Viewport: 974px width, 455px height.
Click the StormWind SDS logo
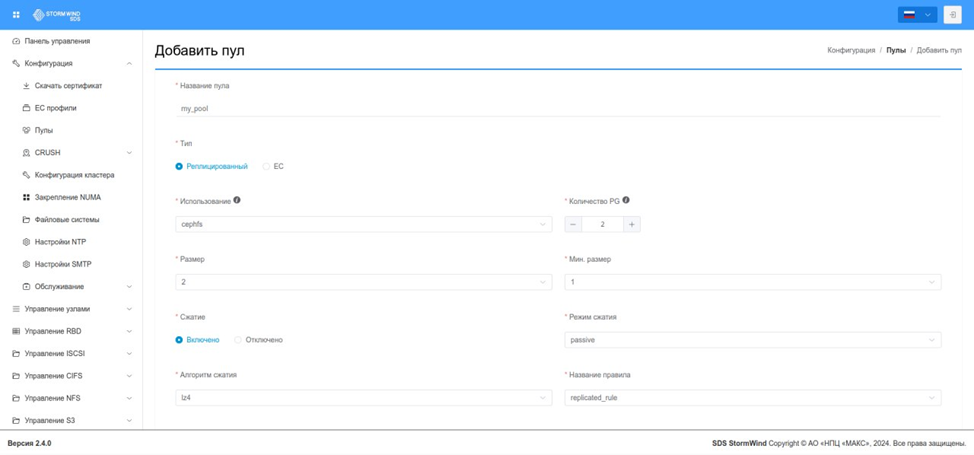pos(57,15)
